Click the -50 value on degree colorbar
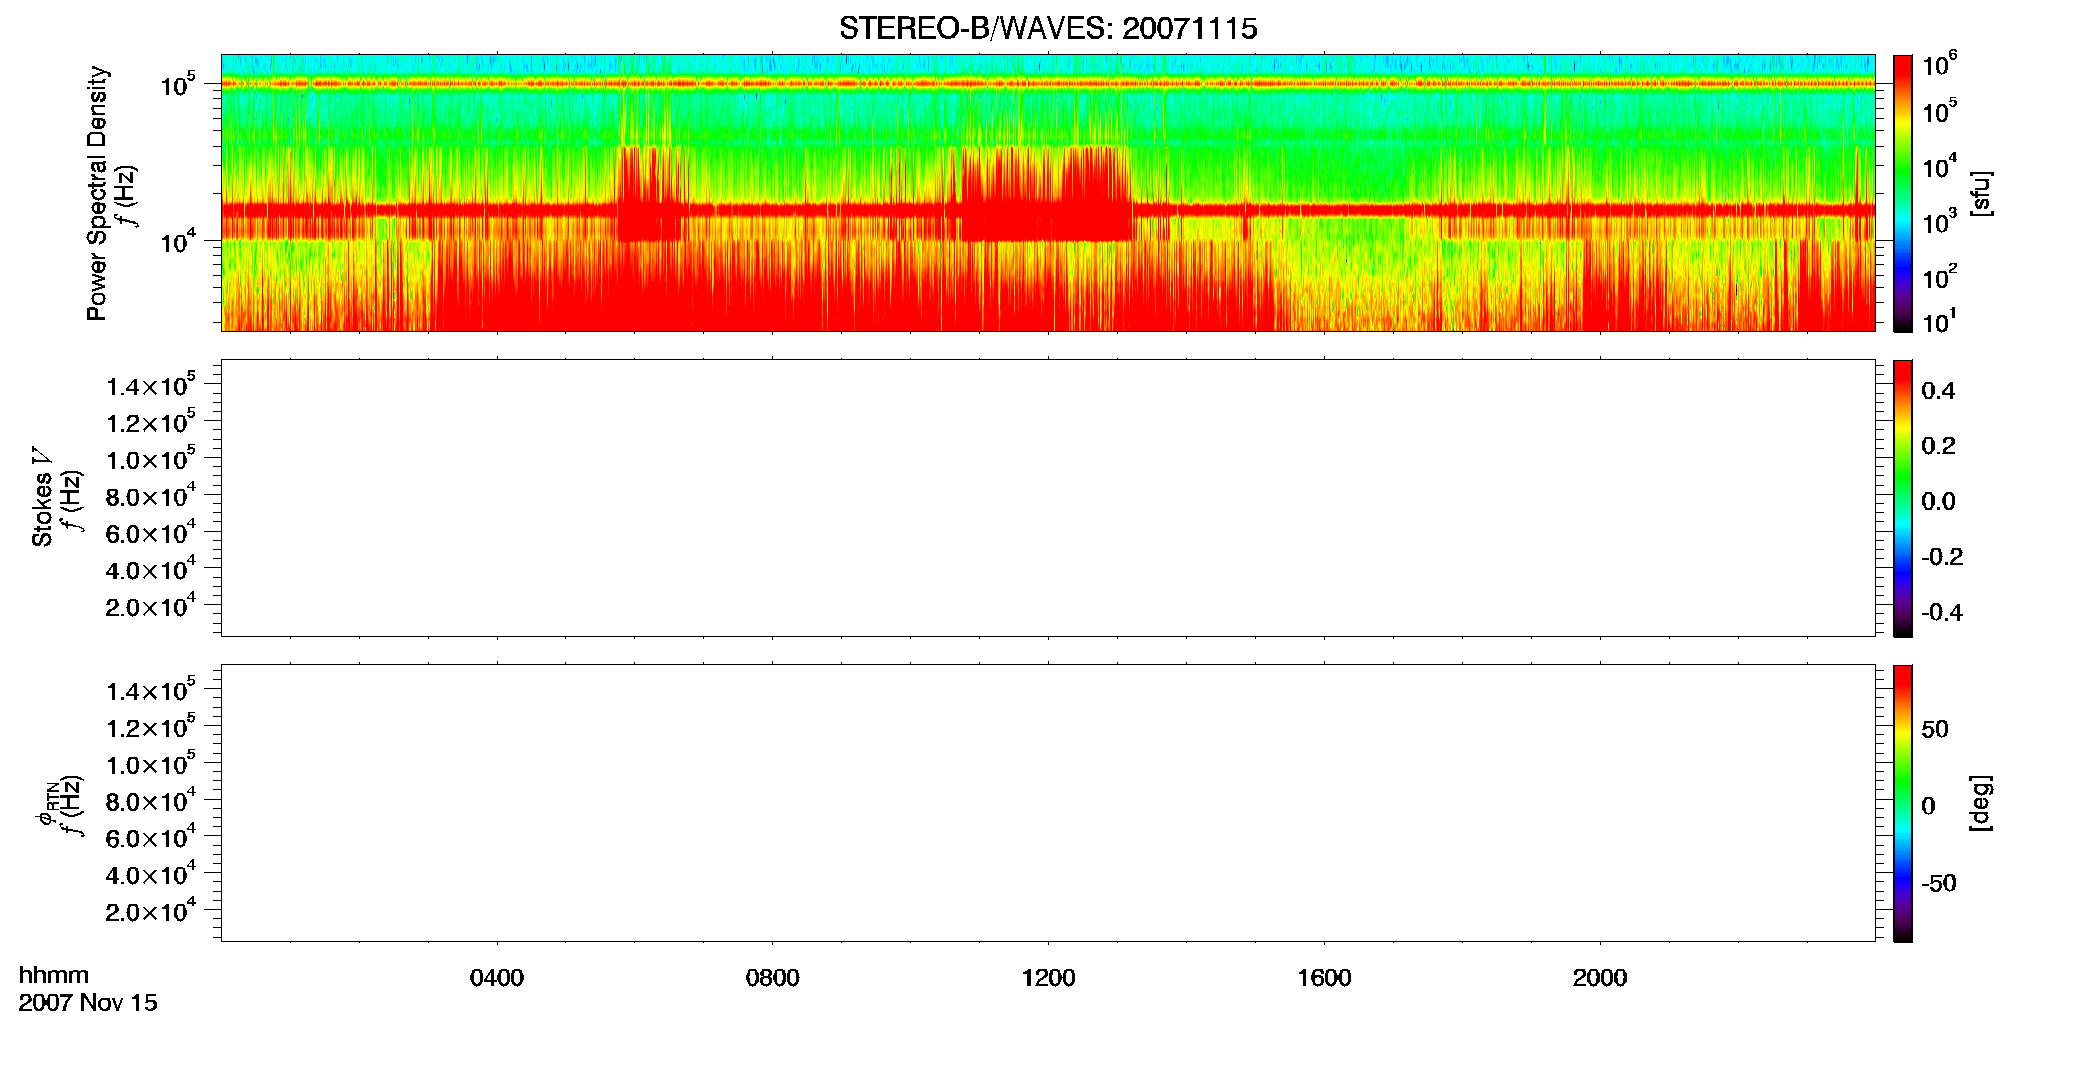The image size is (2096, 1080). point(1939,883)
